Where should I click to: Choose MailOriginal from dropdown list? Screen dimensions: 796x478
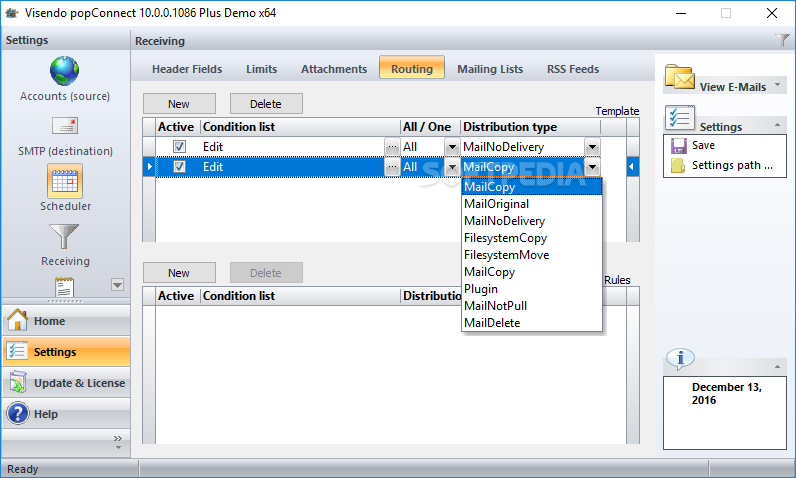tap(532, 204)
